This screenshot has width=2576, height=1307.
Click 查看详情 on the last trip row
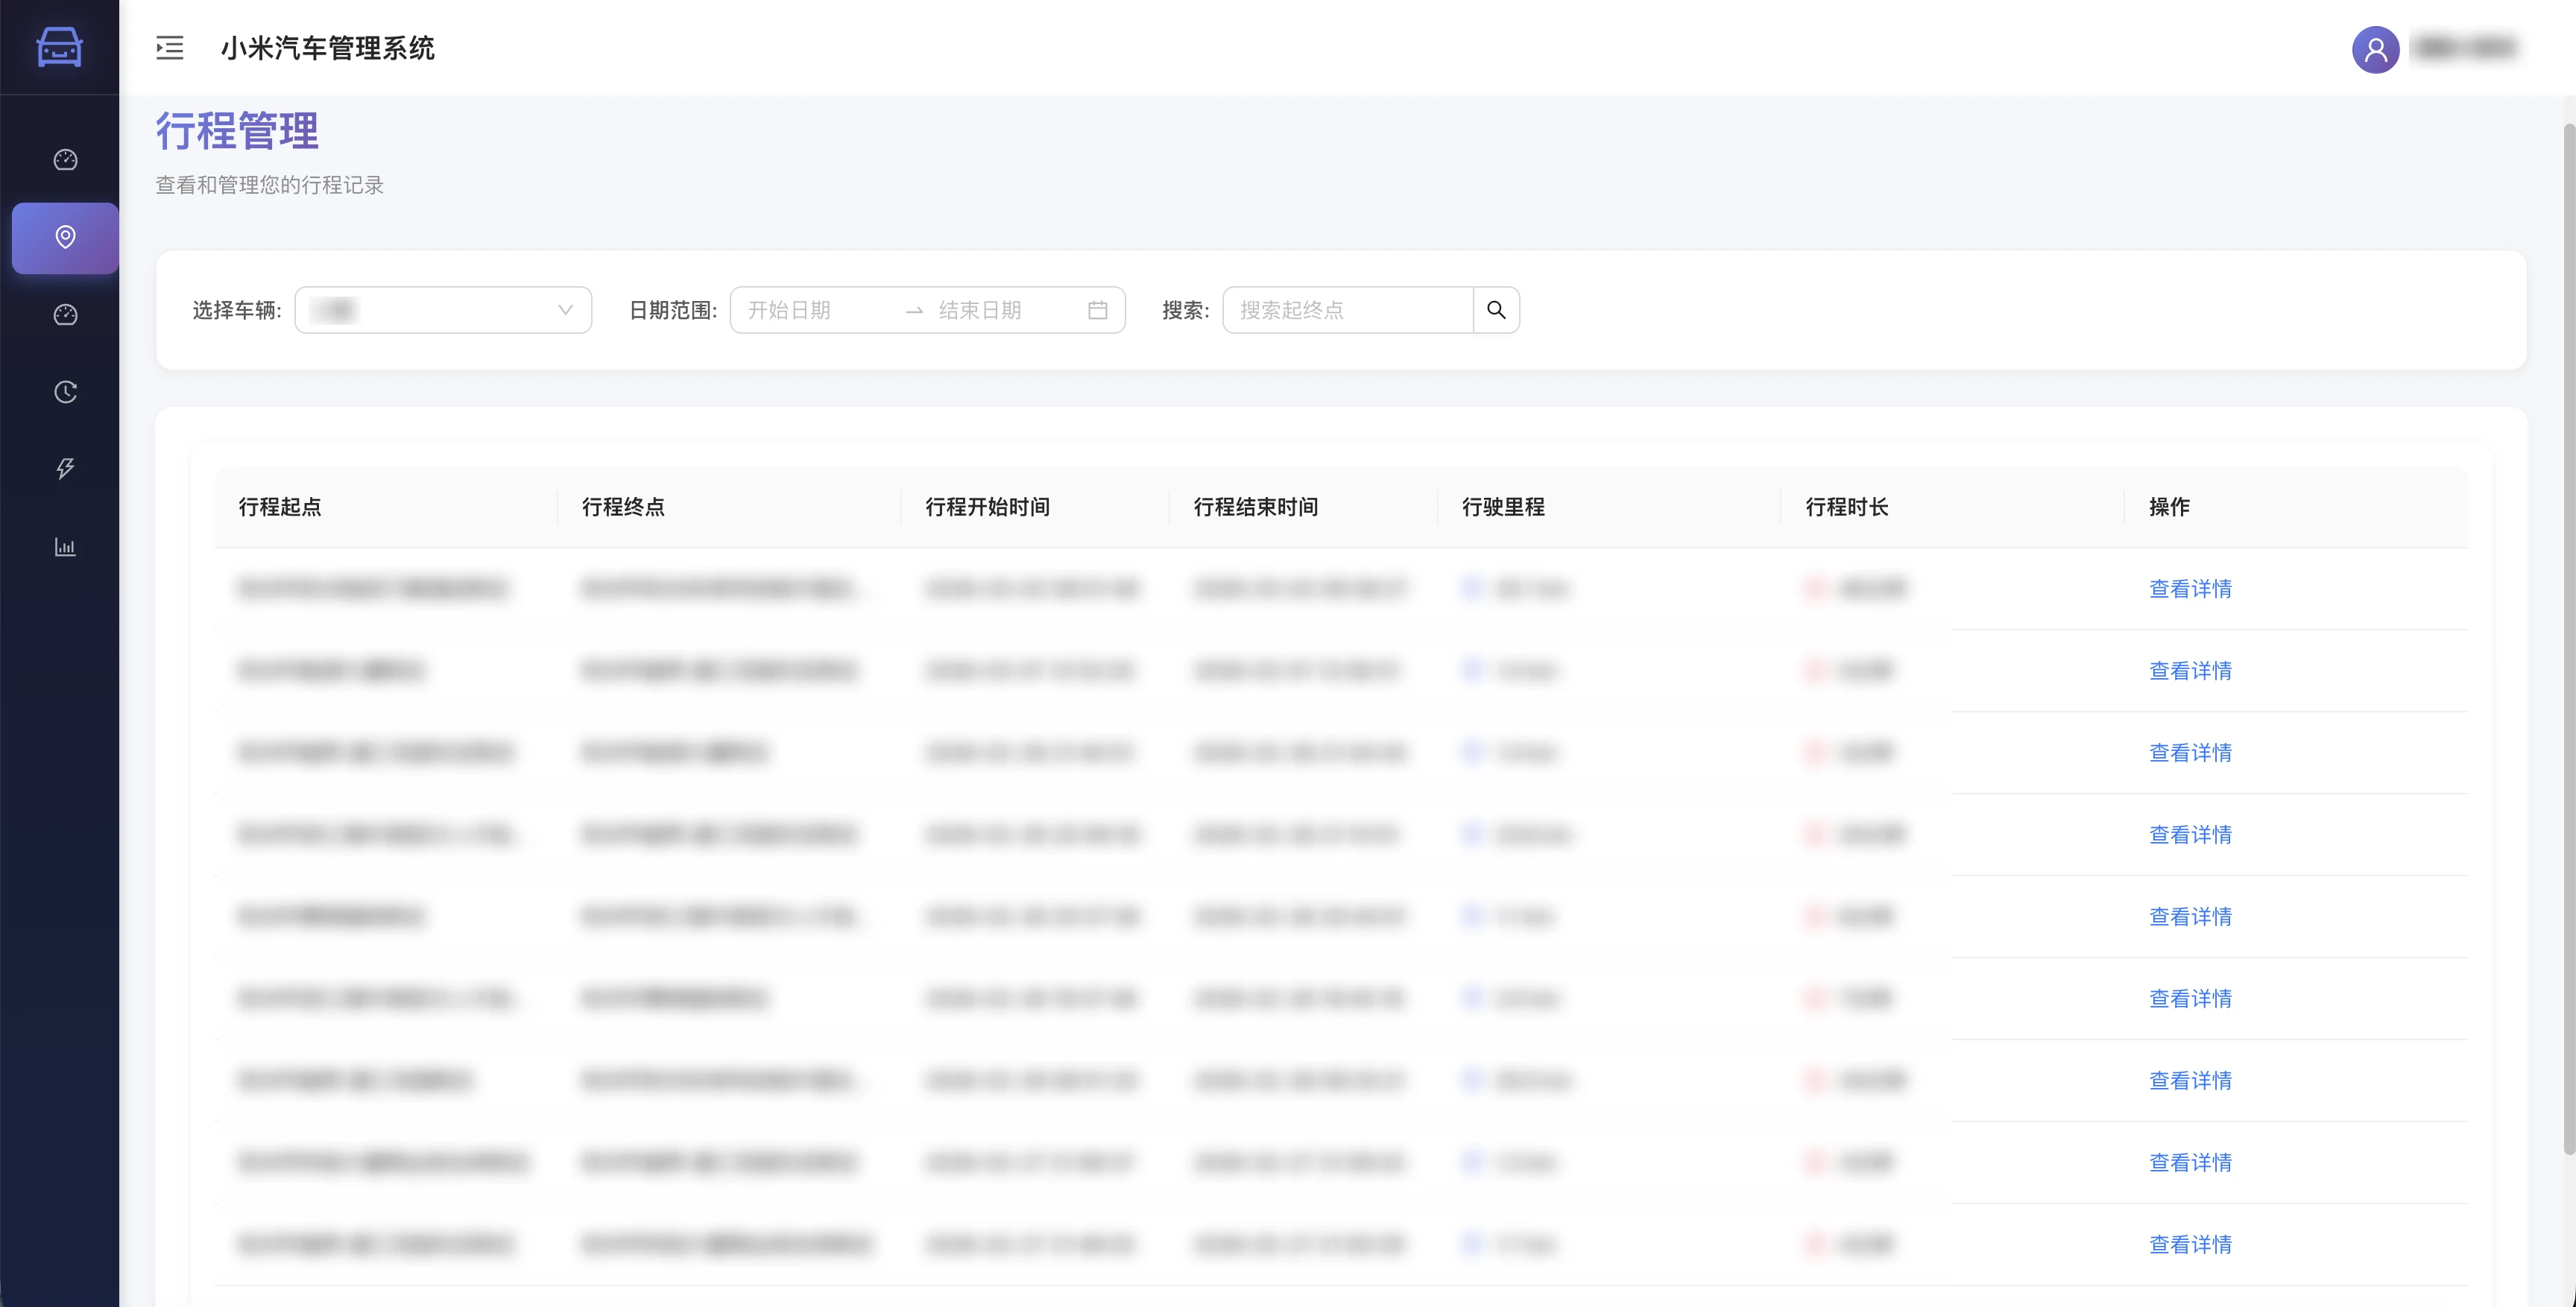pyautogui.click(x=2190, y=1244)
